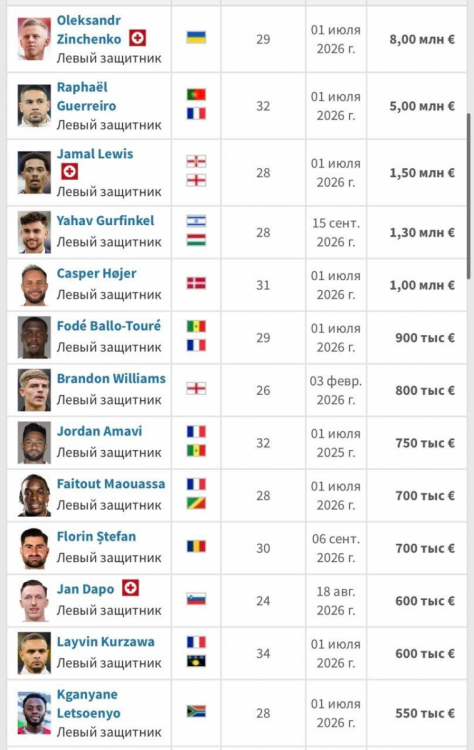Click the Ukraine flag in Zinchenko's row

coord(196,37)
